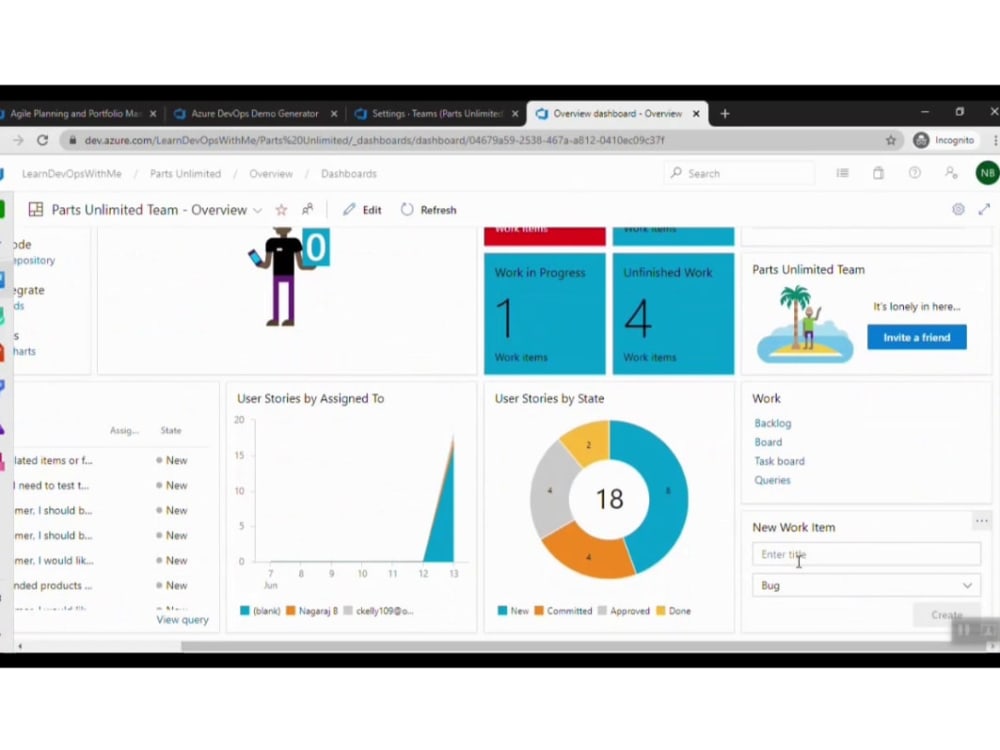
Task: Select the Approved legend swatch
Action: pyautogui.click(x=603, y=611)
